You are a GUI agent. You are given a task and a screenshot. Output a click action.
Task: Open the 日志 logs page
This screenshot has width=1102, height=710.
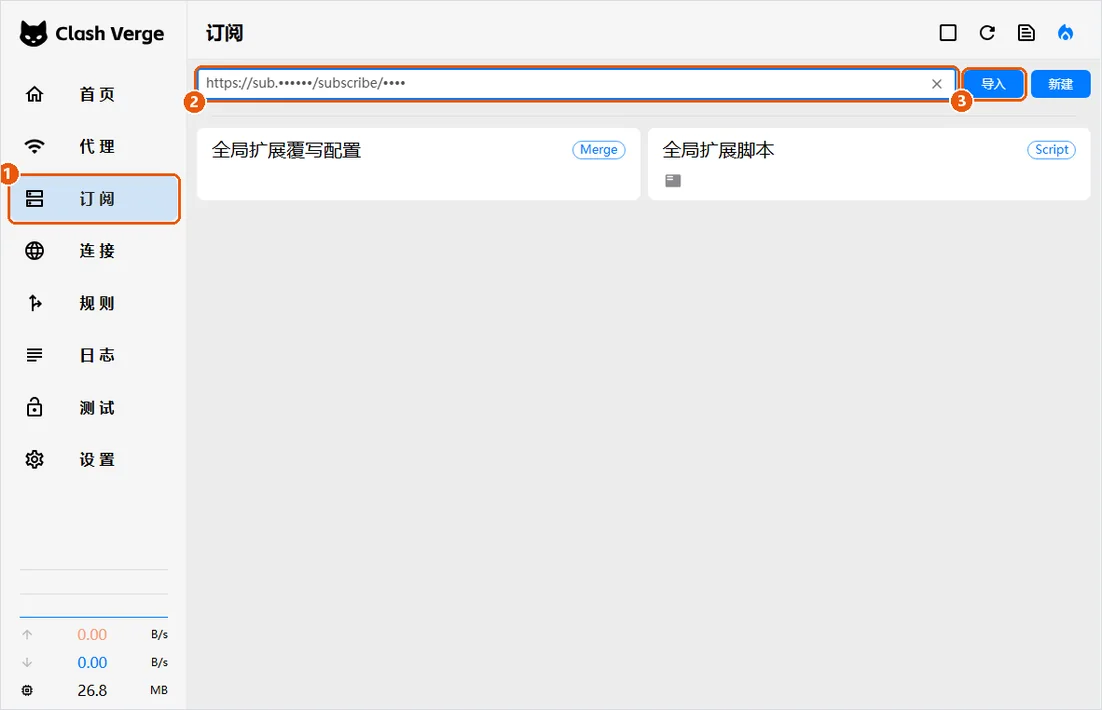[95, 355]
